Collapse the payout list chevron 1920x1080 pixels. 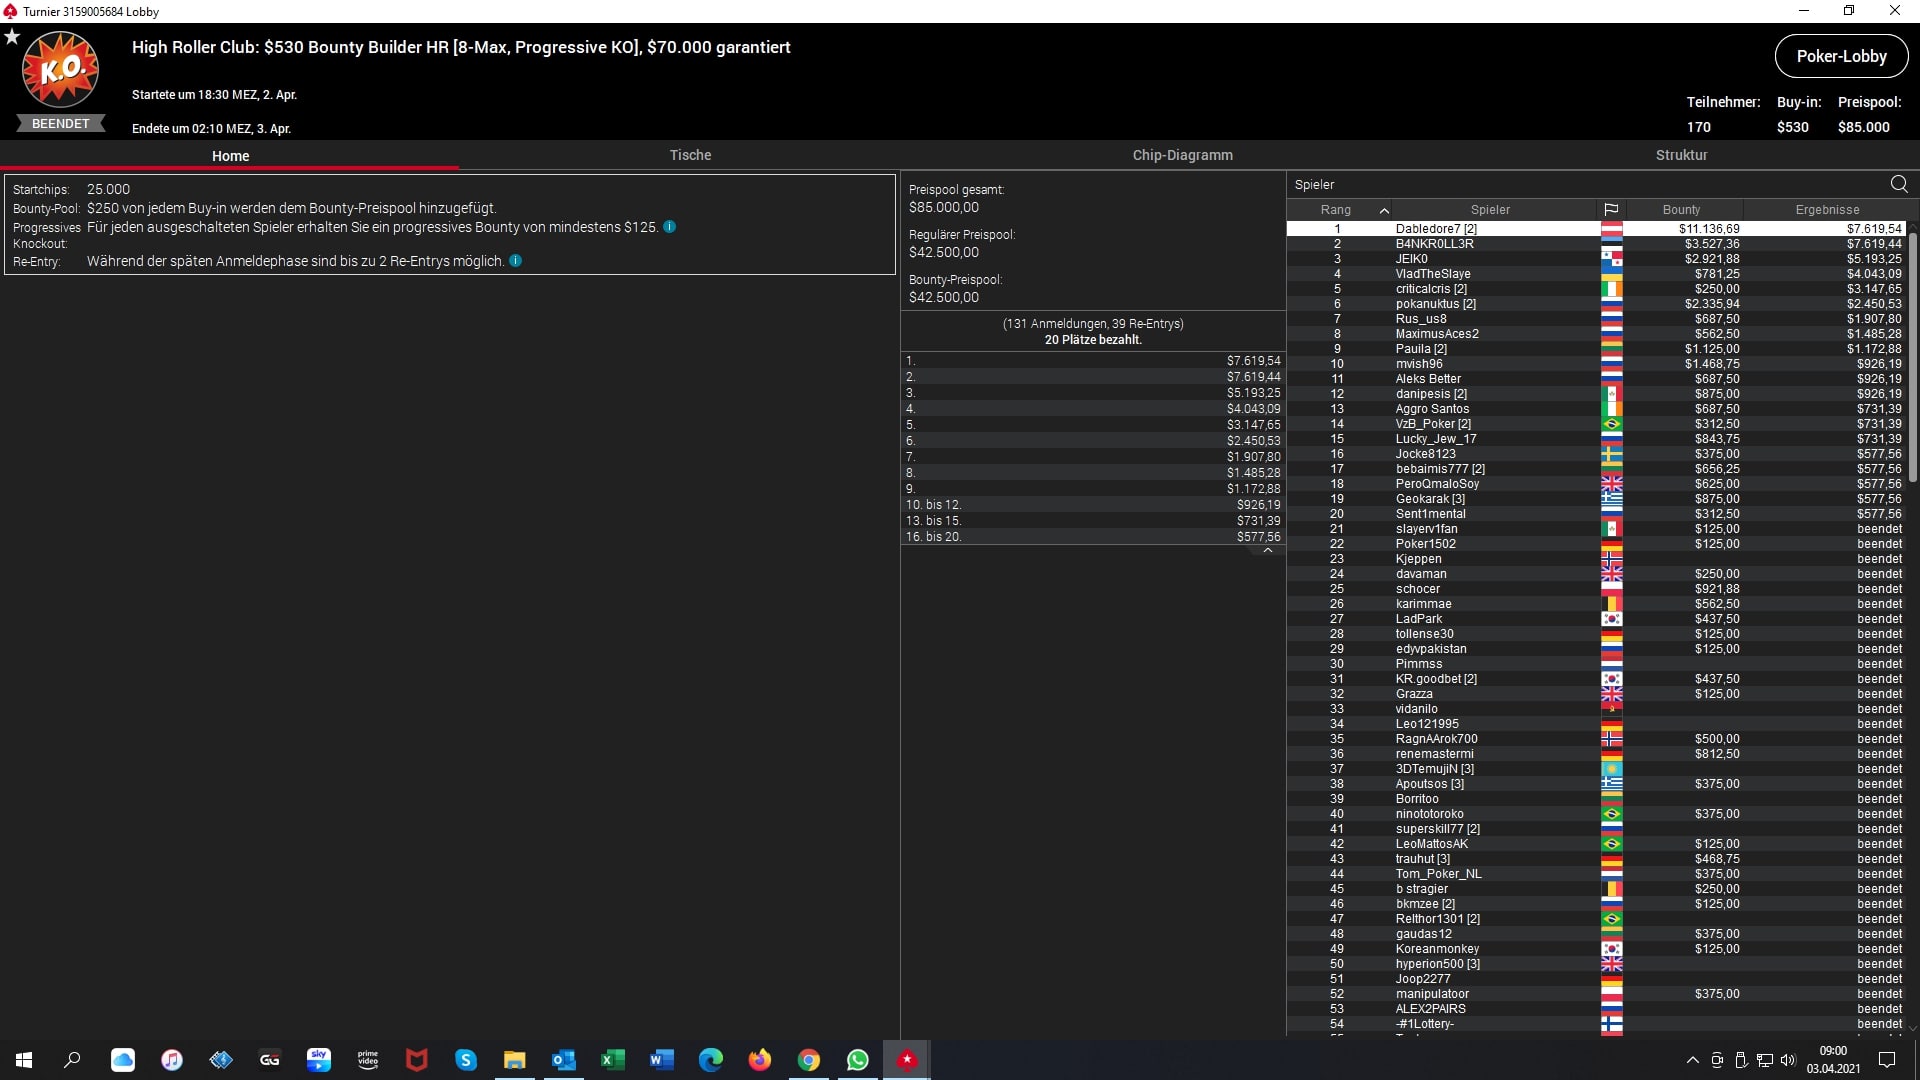click(x=1267, y=551)
